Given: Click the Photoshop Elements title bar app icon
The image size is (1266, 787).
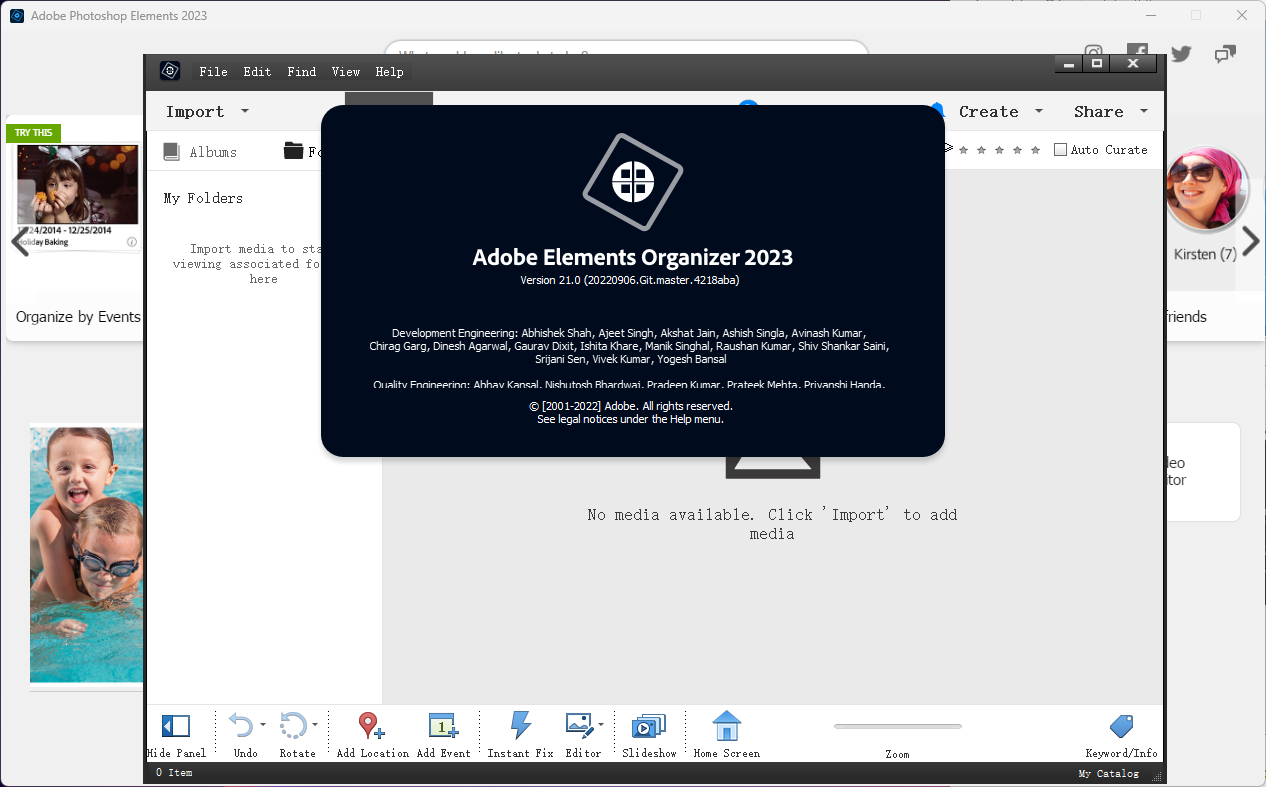Looking at the screenshot, I should point(17,16).
